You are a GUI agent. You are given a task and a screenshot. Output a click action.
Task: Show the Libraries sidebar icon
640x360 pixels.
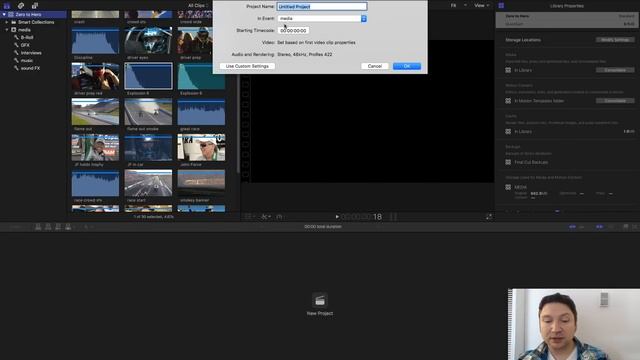click(x=7, y=5)
